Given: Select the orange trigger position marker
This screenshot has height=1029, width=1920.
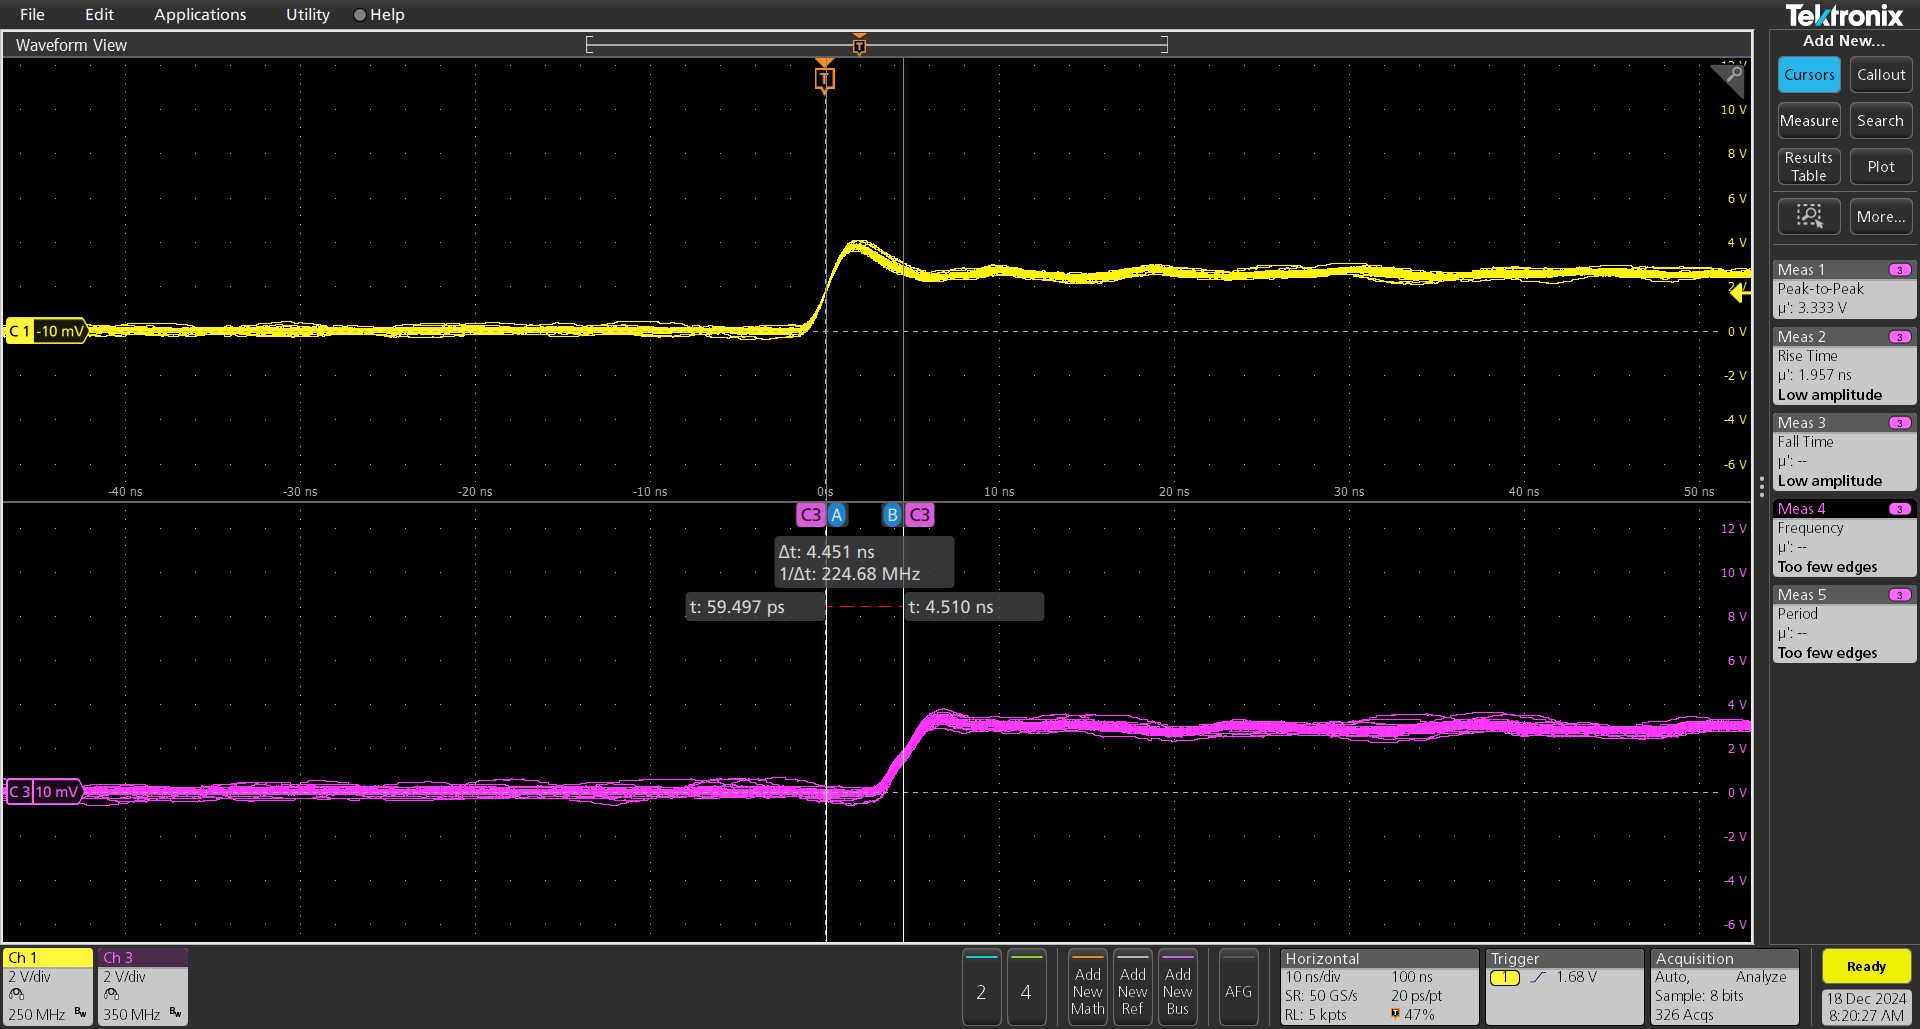Looking at the screenshot, I should [825, 77].
